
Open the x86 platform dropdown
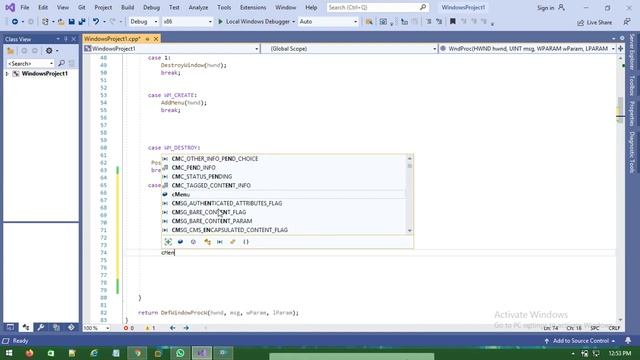click(187, 22)
